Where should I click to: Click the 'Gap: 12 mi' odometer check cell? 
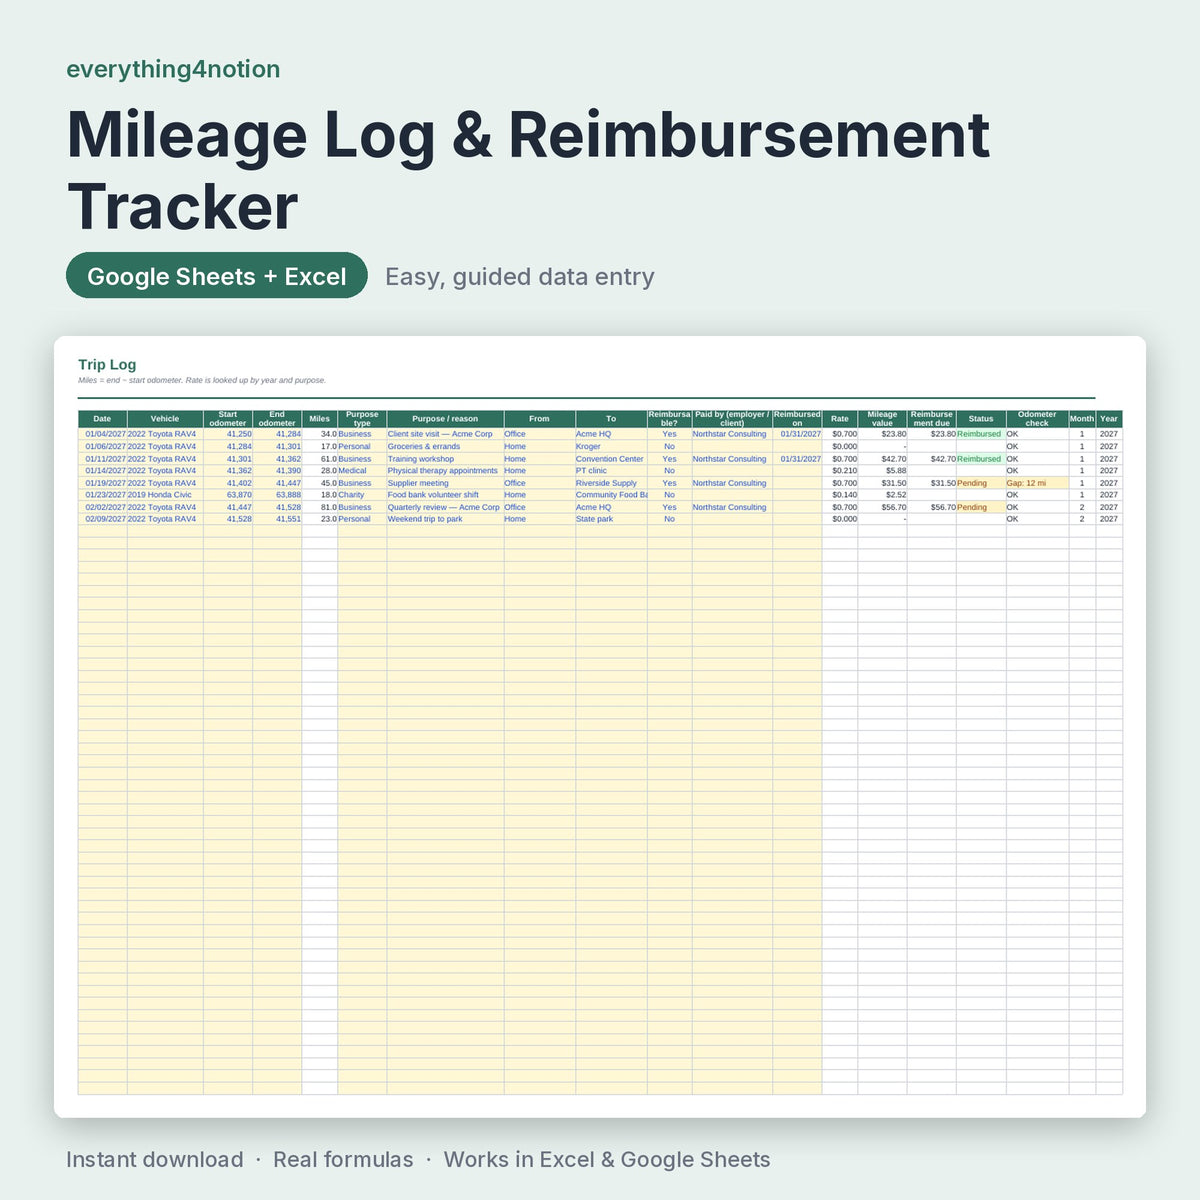1037,483
